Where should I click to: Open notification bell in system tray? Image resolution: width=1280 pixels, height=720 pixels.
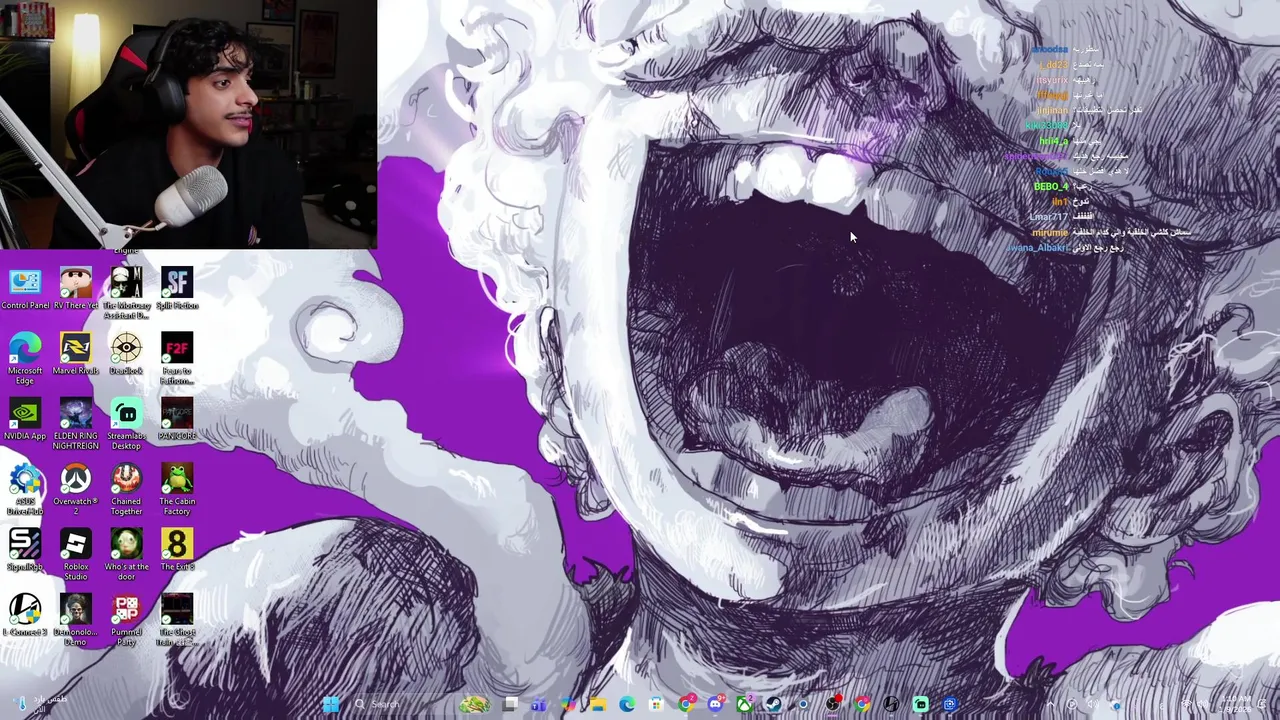click(1261, 704)
